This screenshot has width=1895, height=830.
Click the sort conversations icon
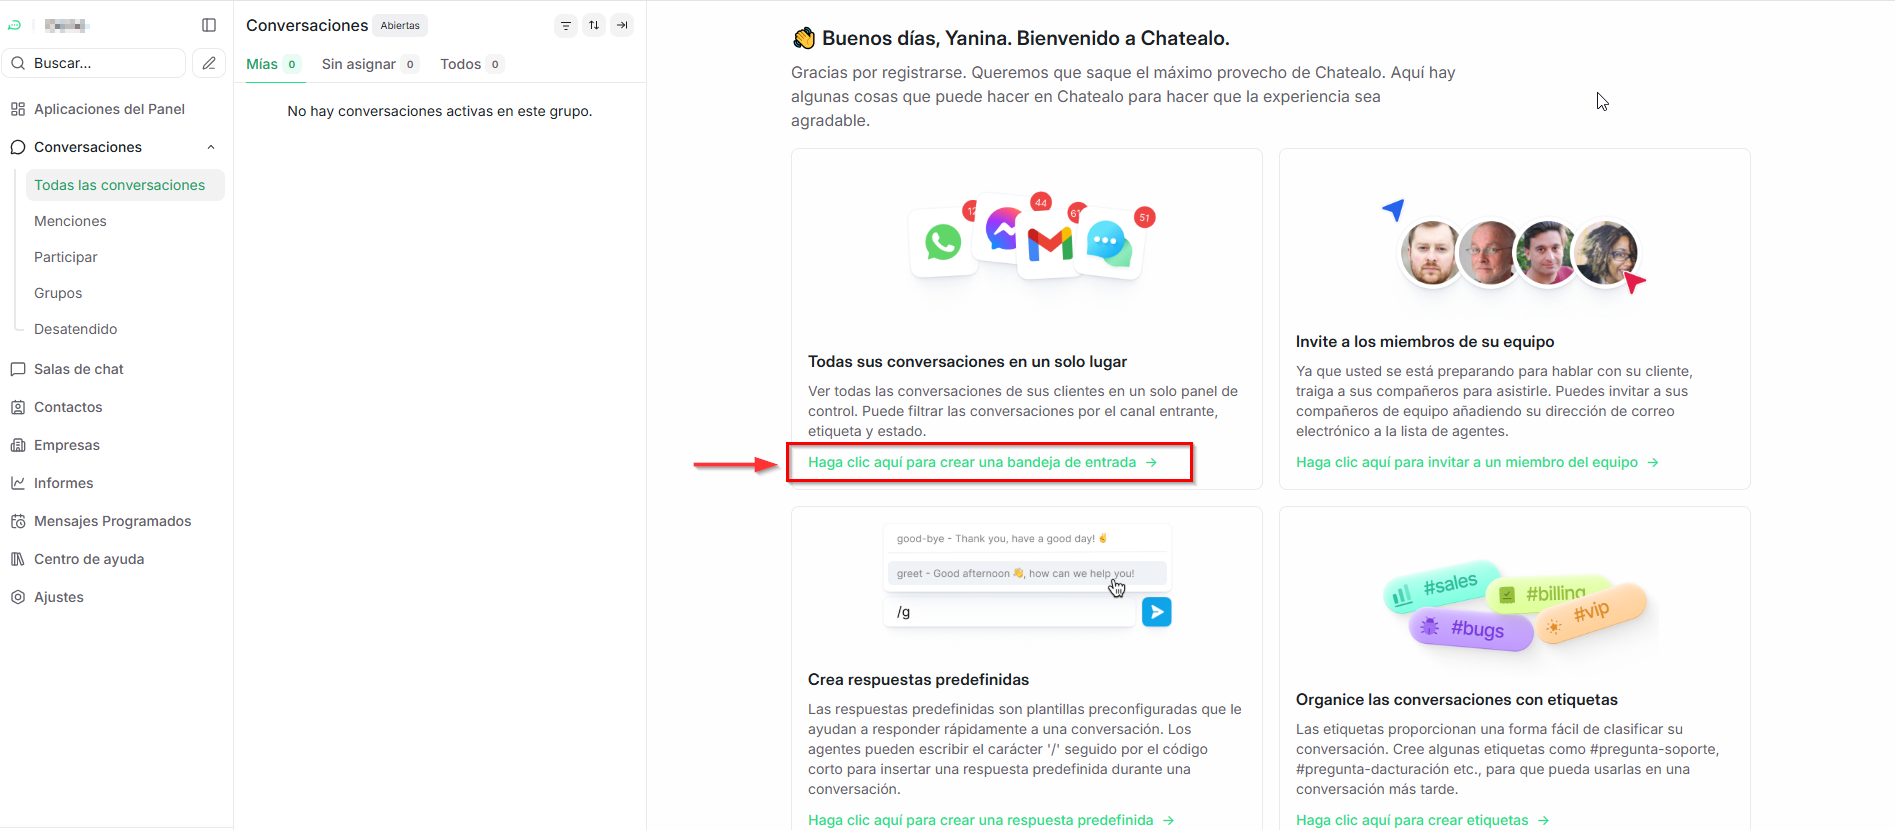click(x=594, y=25)
